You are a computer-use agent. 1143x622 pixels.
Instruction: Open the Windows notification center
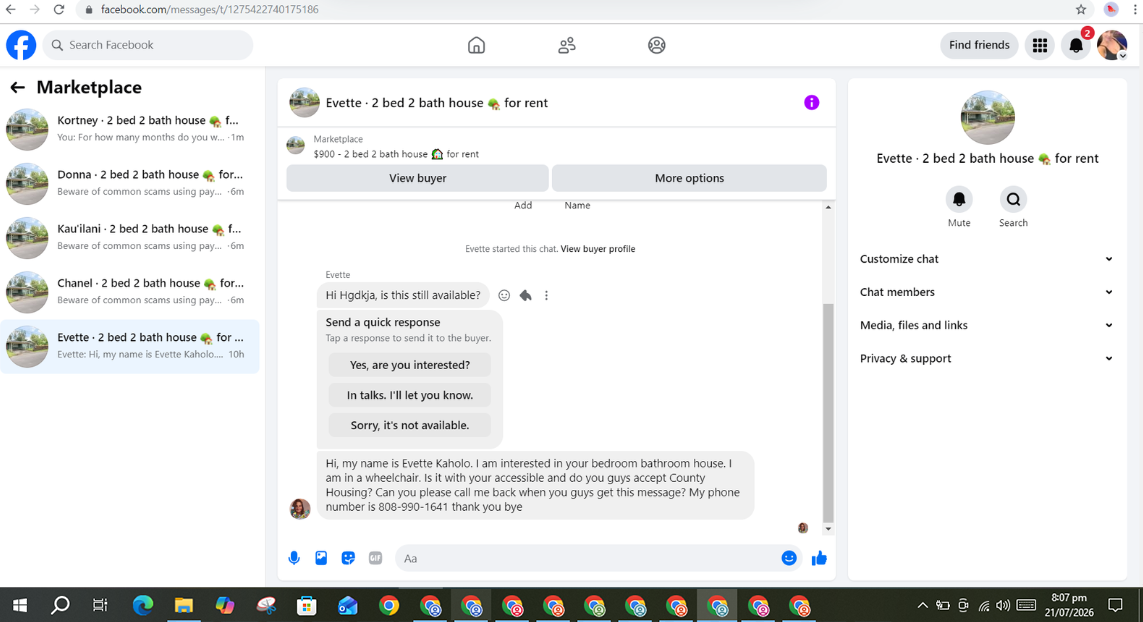1115,605
